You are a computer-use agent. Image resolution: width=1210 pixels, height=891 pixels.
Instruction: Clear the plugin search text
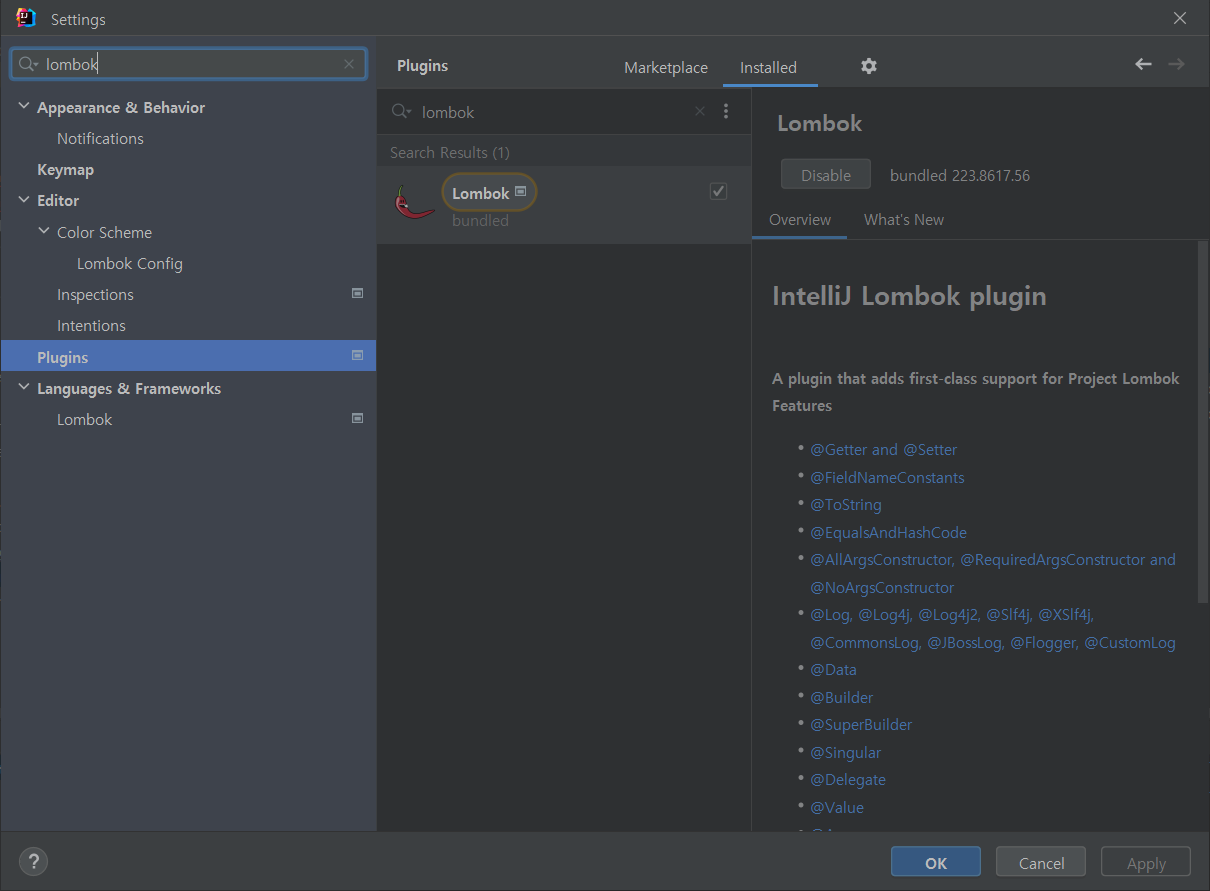tap(700, 112)
